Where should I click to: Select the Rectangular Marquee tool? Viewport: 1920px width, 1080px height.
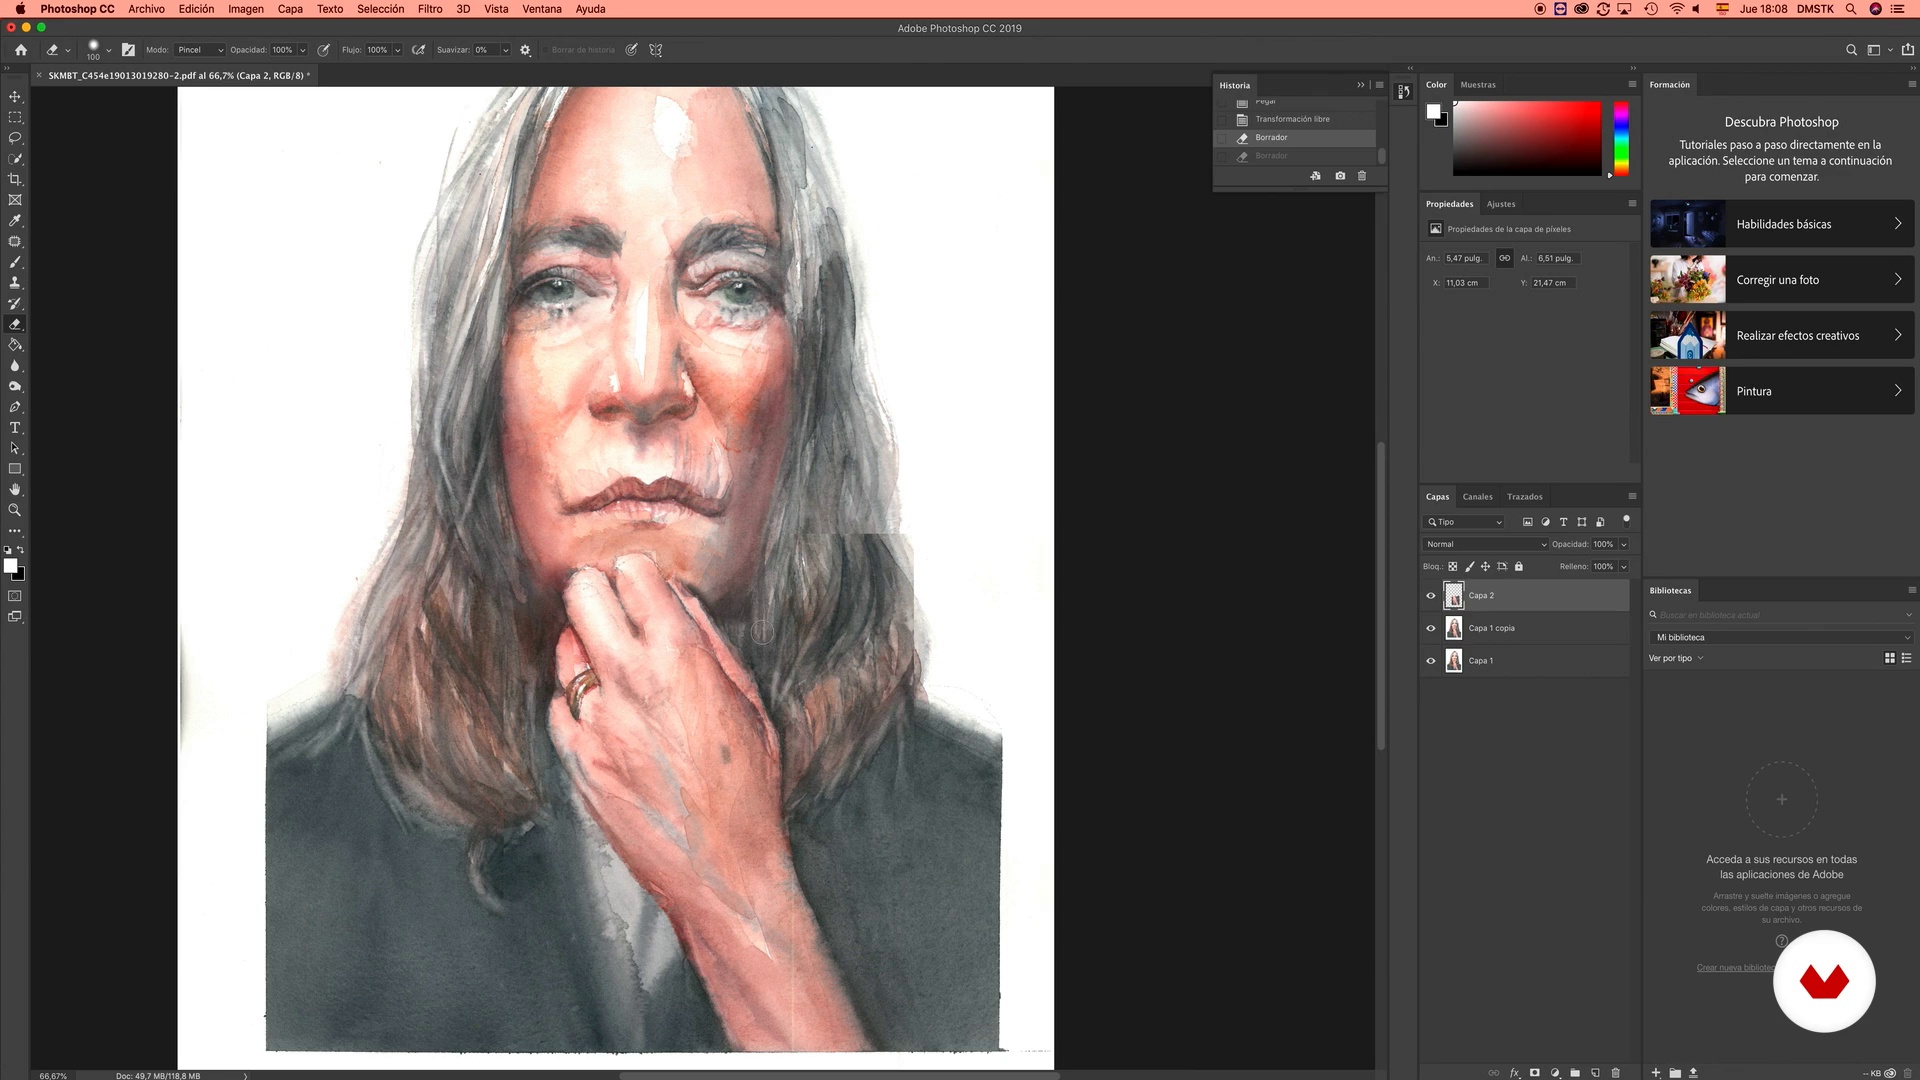[x=15, y=118]
